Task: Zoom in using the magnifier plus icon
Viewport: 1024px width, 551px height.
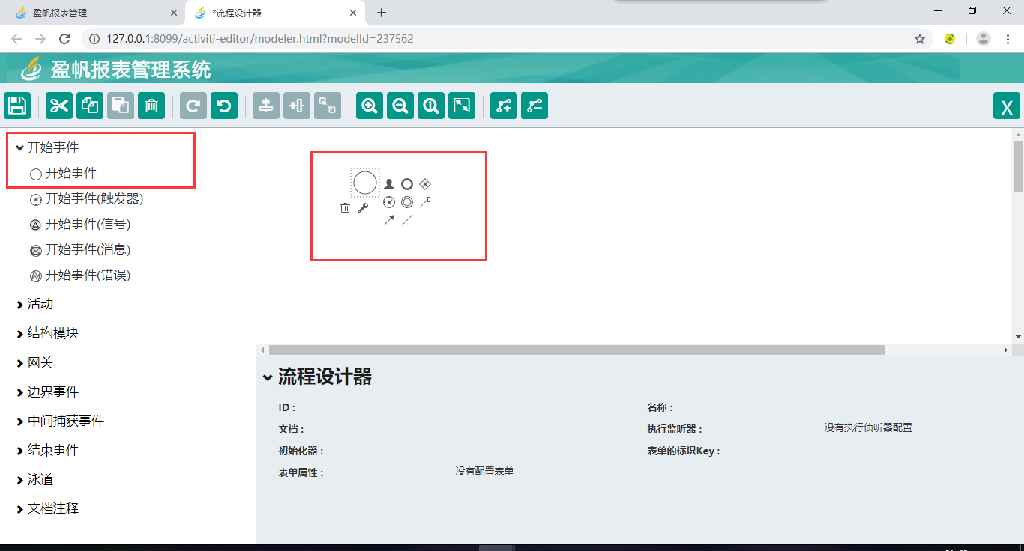Action: point(370,106)
